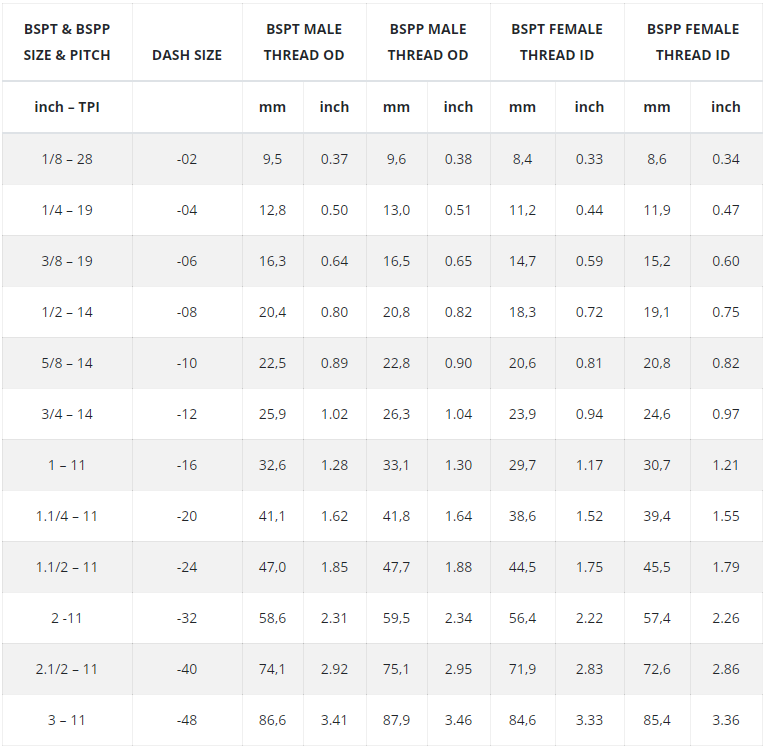
Task: Click the BSPT MALE THREAD OD header
Action: pos(304,42)
